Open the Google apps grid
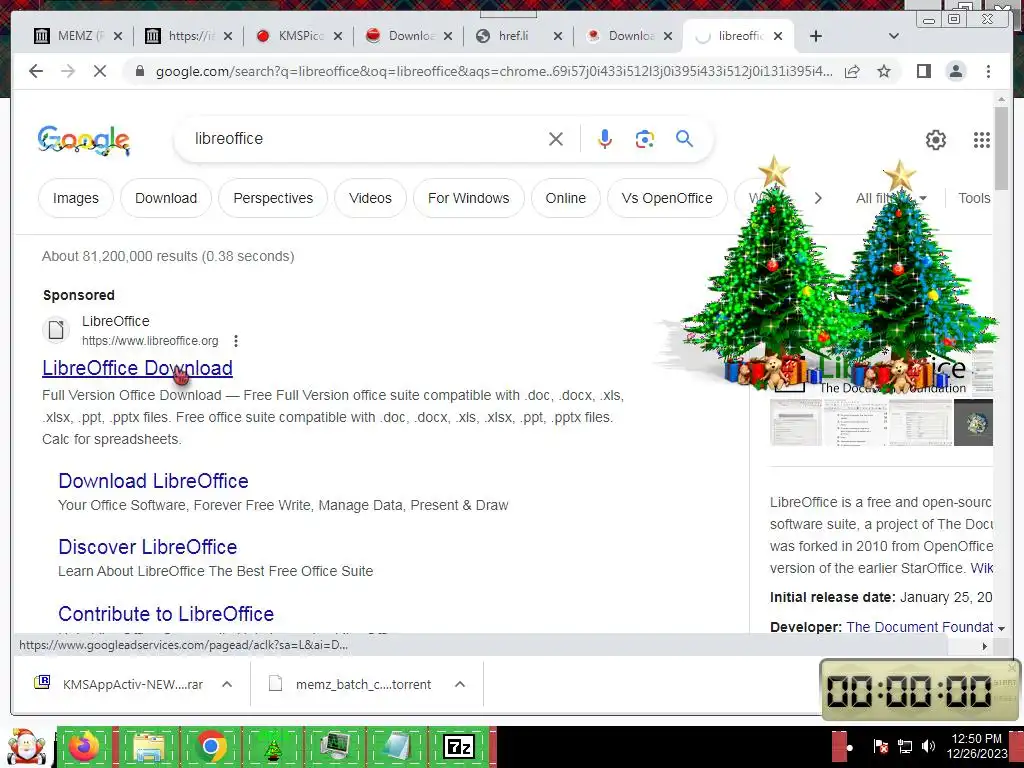The image size is (1024, 768). pos(982,140)
